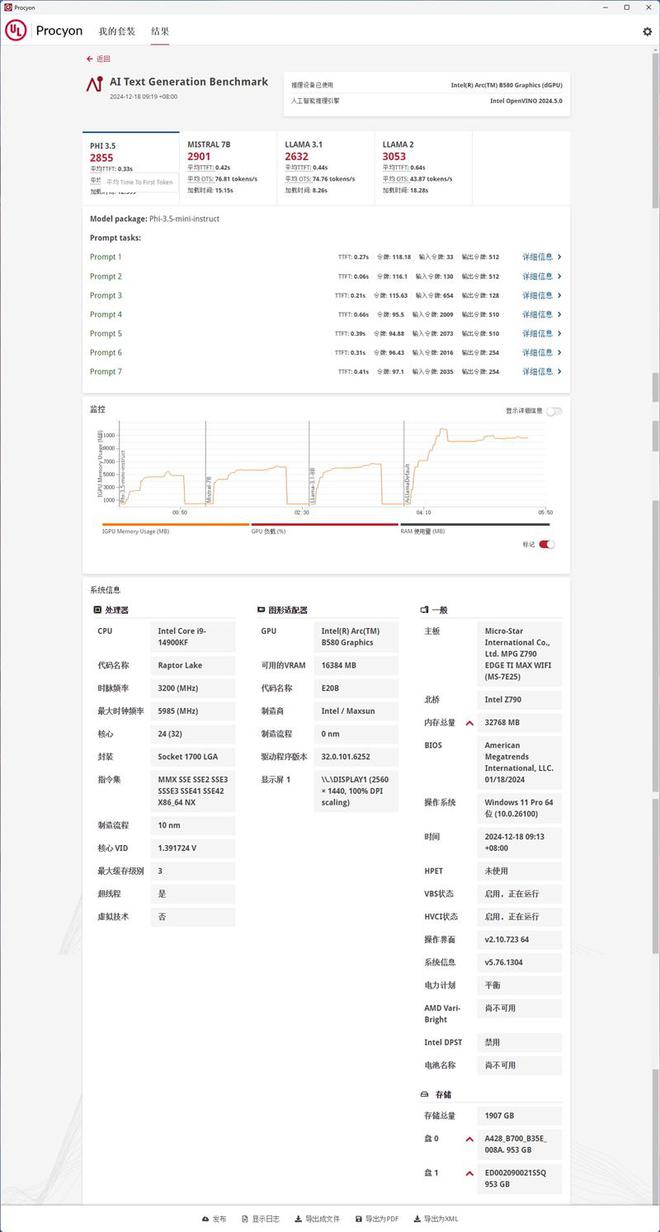Image resolution: width=660 pixels, height=1232 pixels.
Task: Click the 发布 publish button
Action: point(214,1219)
